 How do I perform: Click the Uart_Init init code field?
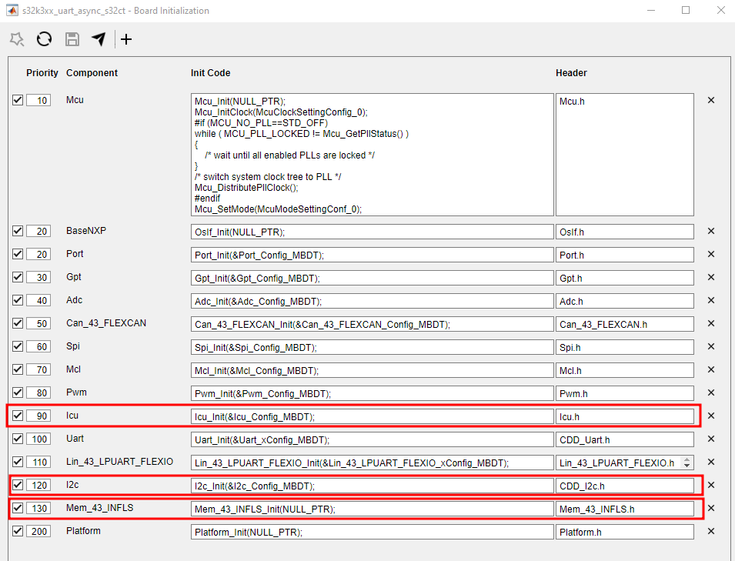pyautogui.click(x=372, y=439)
